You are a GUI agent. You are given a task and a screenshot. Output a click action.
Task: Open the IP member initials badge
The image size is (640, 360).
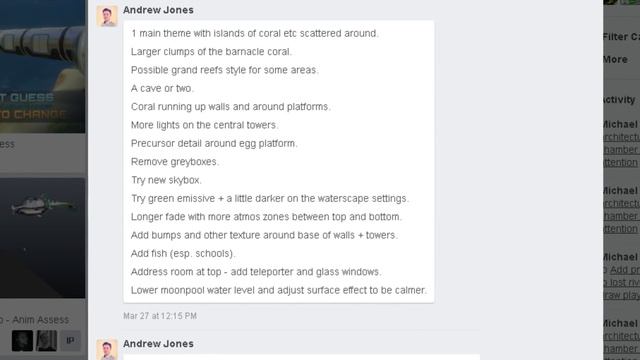[x=70, y=340]
